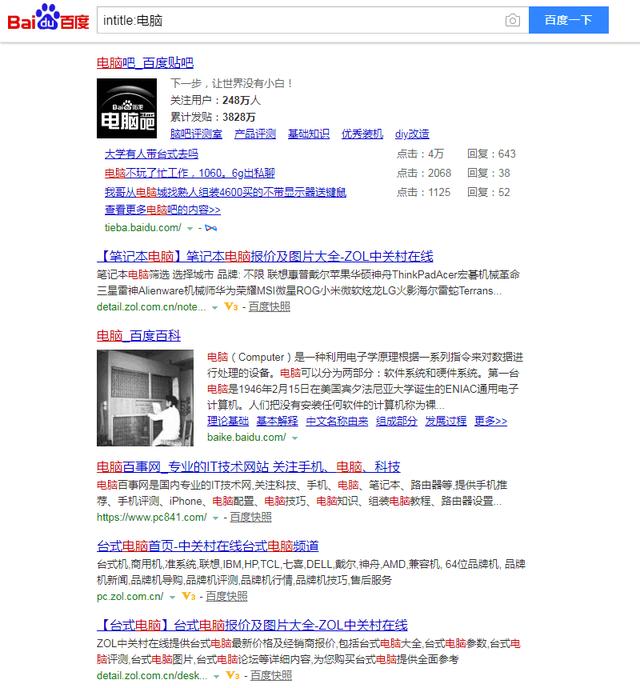The height and width of the screenshot is (688, 640).
Task: Open the 电脑百事网_专业的IT技术网站 result
Action: tap(248, 467)
